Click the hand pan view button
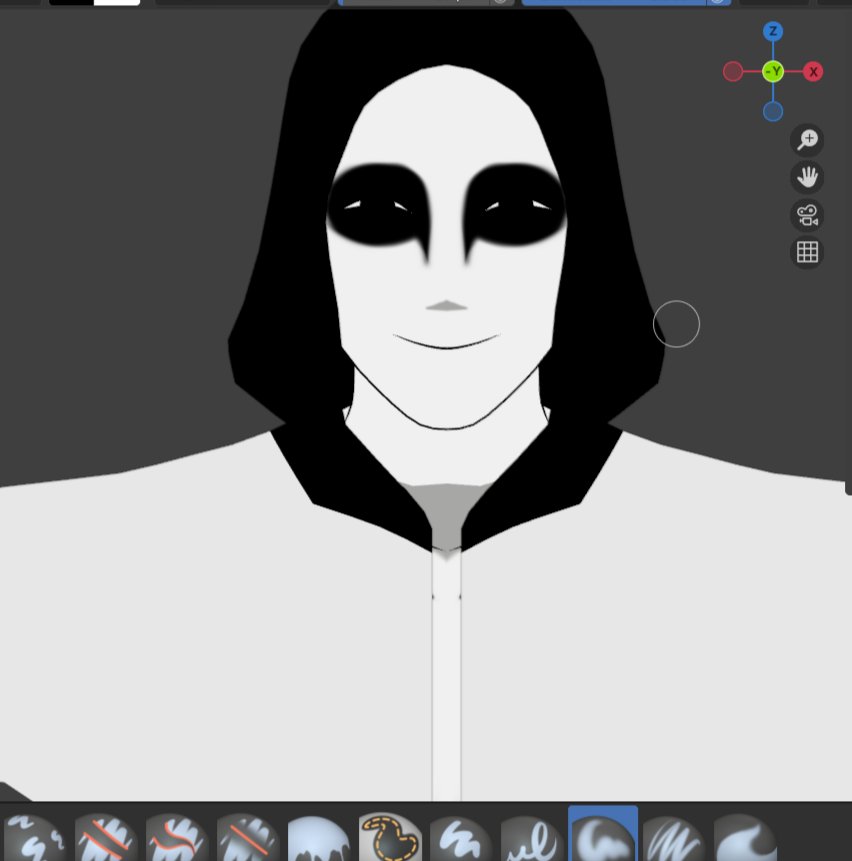 807,177
